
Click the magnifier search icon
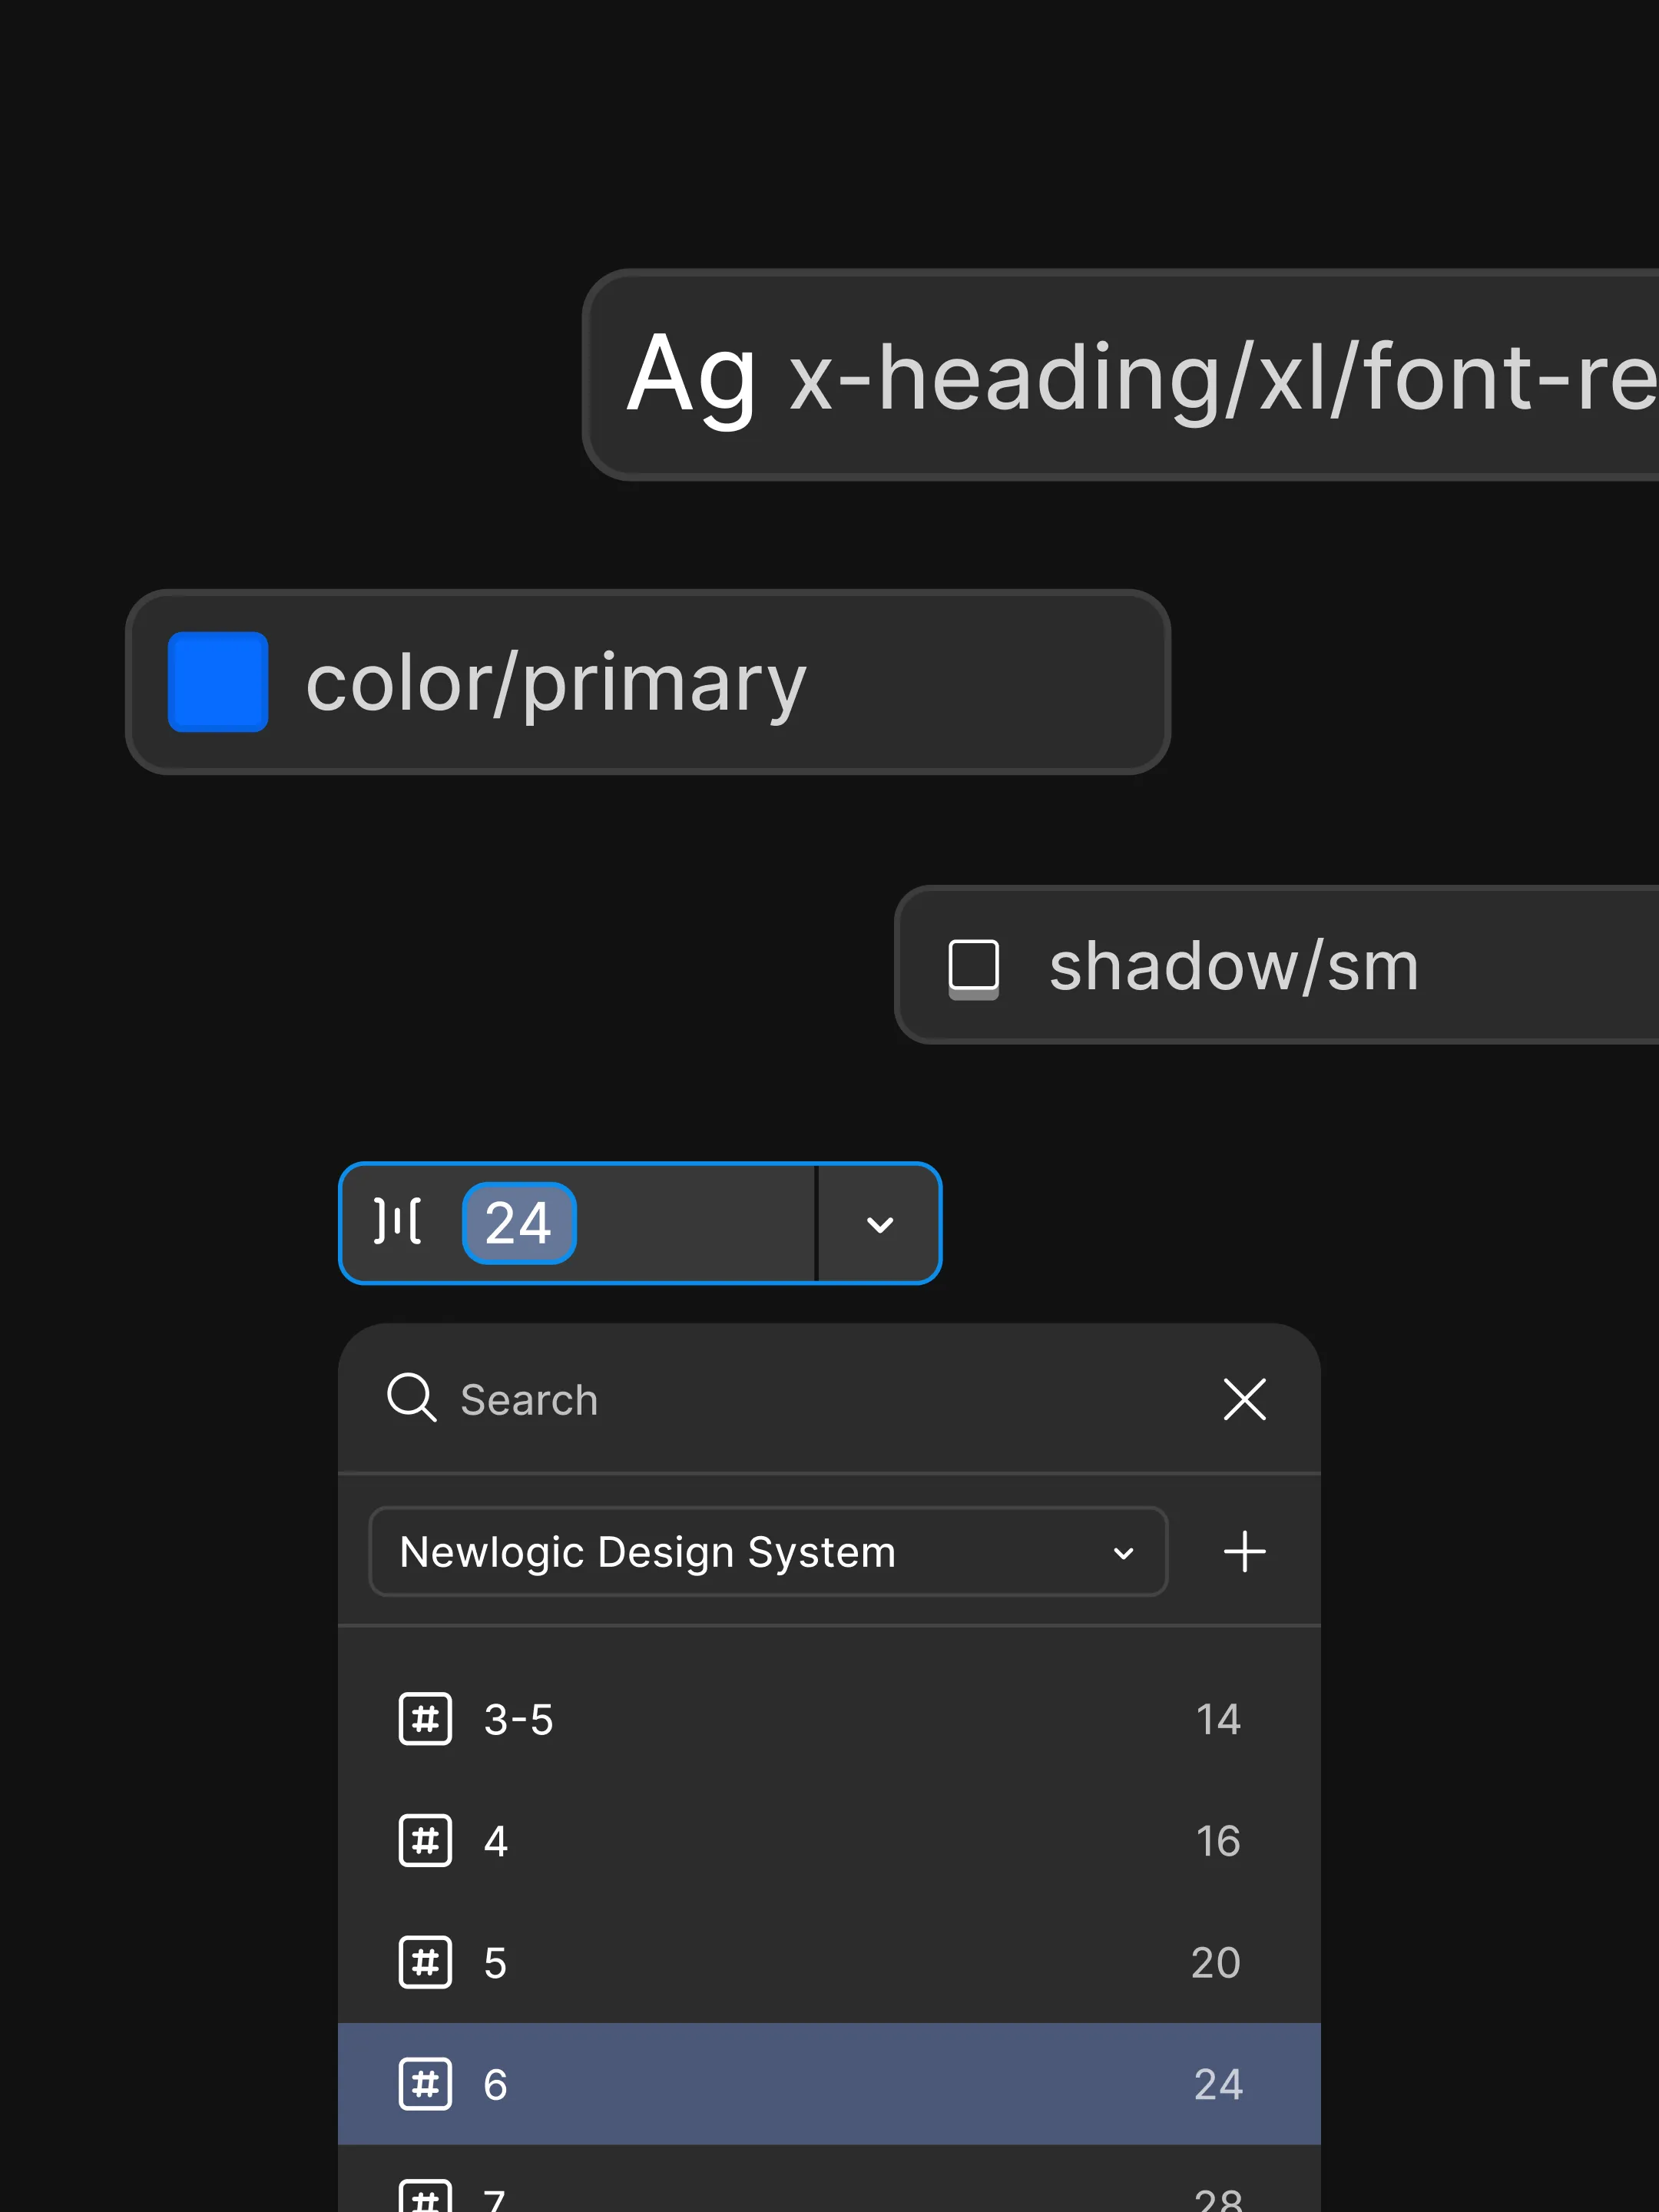pos(411,1397)
